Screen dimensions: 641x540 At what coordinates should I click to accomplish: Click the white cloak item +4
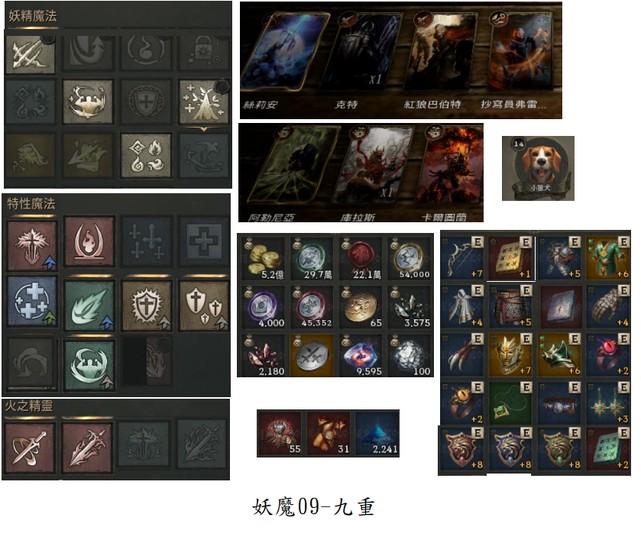pyautogui.click(x=463, y=306)
